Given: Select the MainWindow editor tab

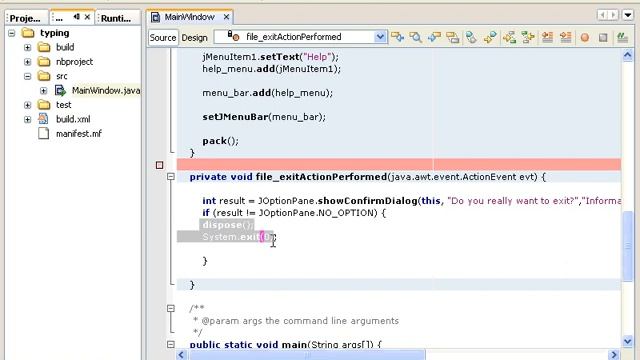Looking at the screenshot, I should tap(189, 17).
